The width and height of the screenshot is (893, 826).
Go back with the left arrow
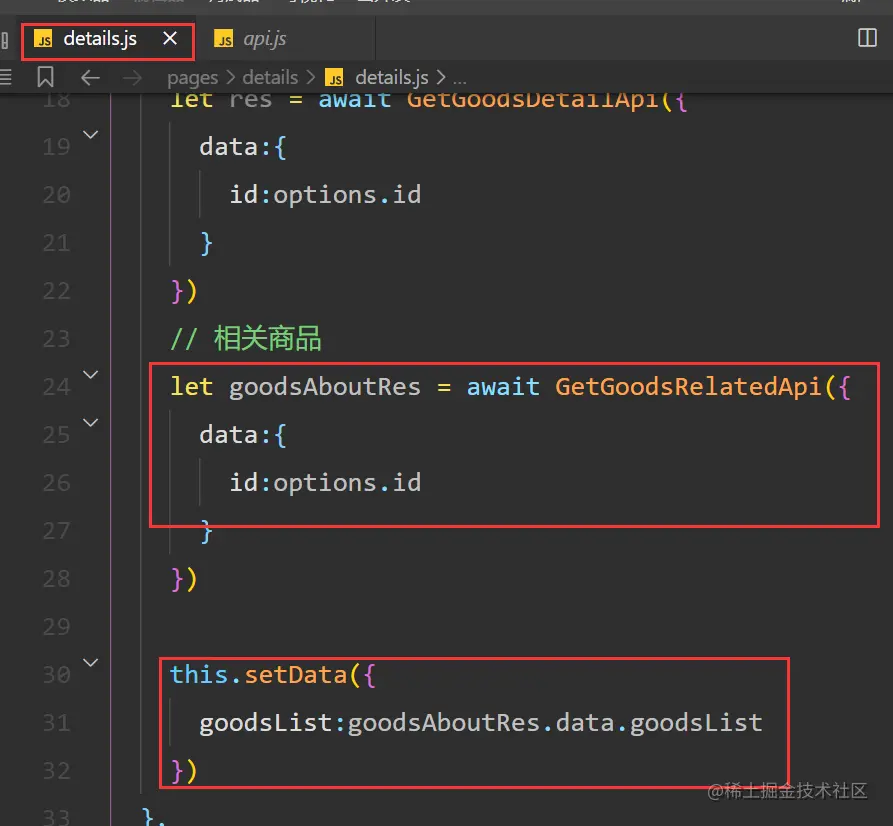91,77
